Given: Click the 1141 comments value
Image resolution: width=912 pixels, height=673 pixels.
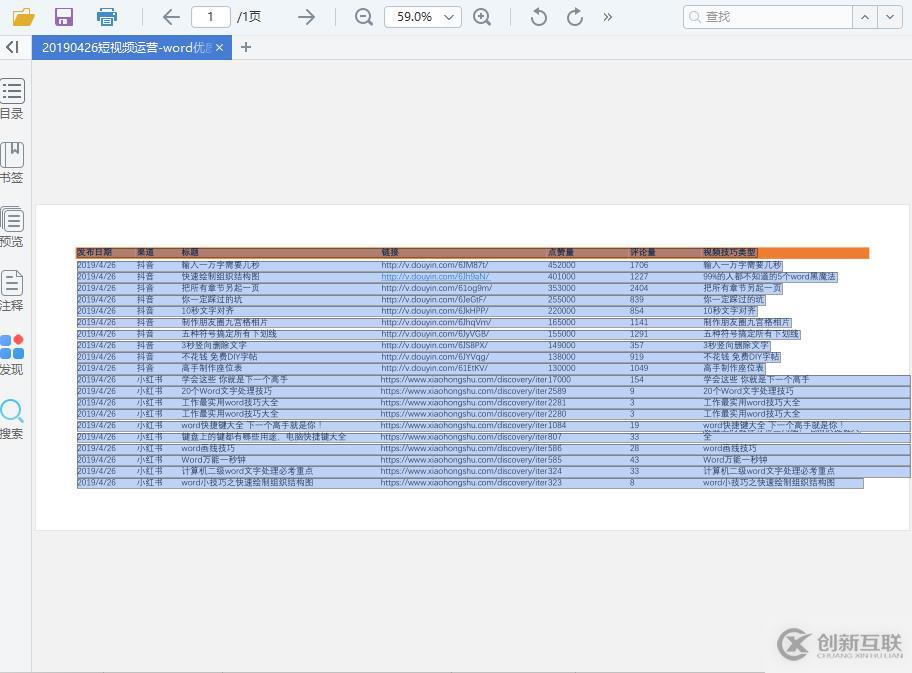Looking at the screenshot, I should [x=639, y=322].
